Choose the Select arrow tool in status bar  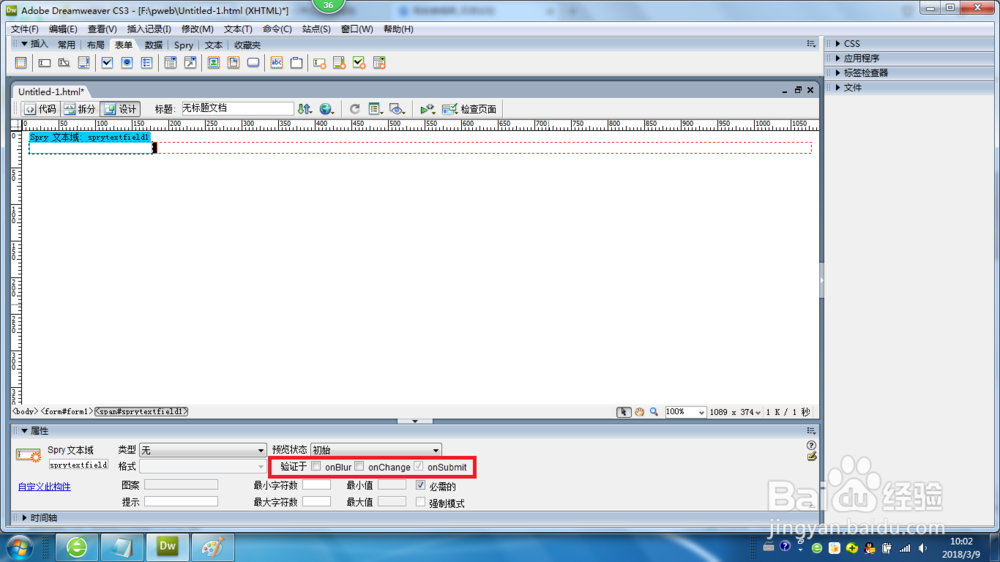(x=624, y=412)
